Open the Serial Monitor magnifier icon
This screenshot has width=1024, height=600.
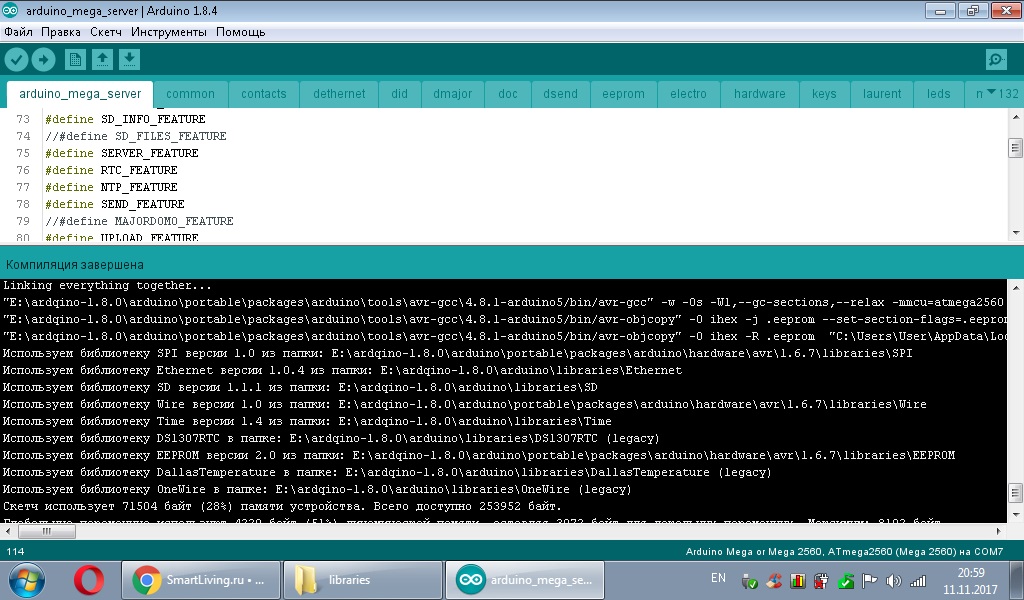(x=996, y=60)
